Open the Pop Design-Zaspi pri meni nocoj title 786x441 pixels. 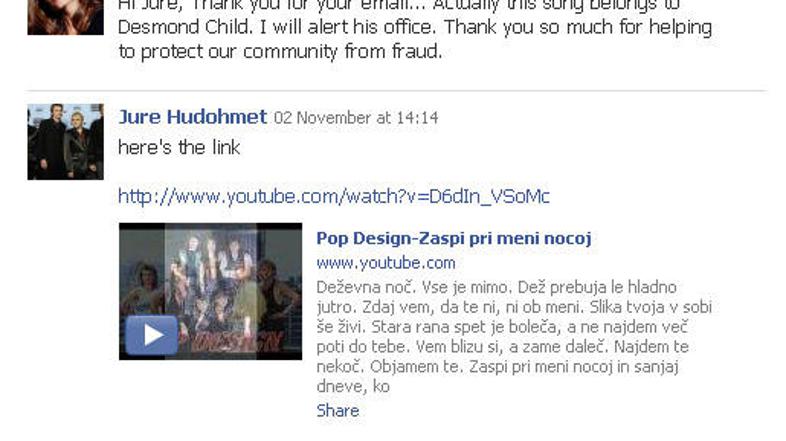tap(454, 238)
